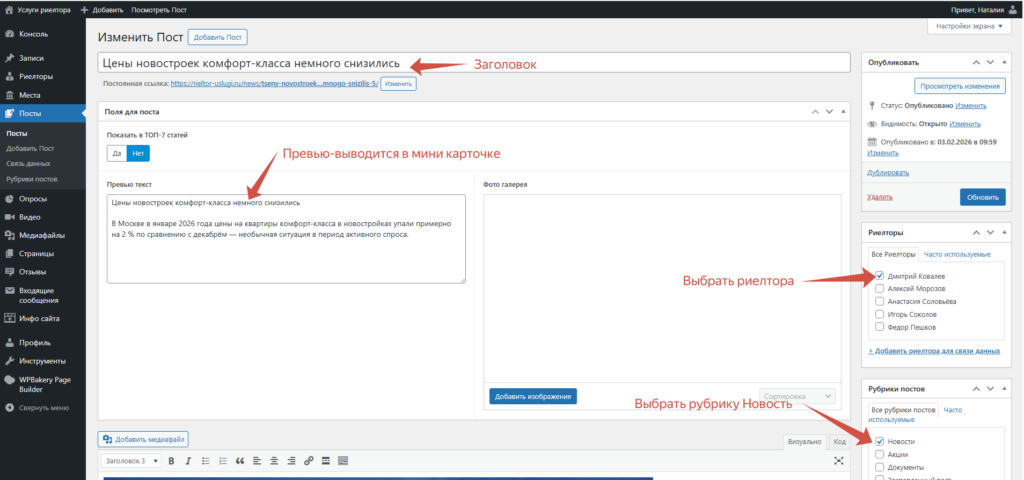Apply italic formatting in the editor toolbar
This screenshot has height=480, width=1024.
[x=188, y=460]
